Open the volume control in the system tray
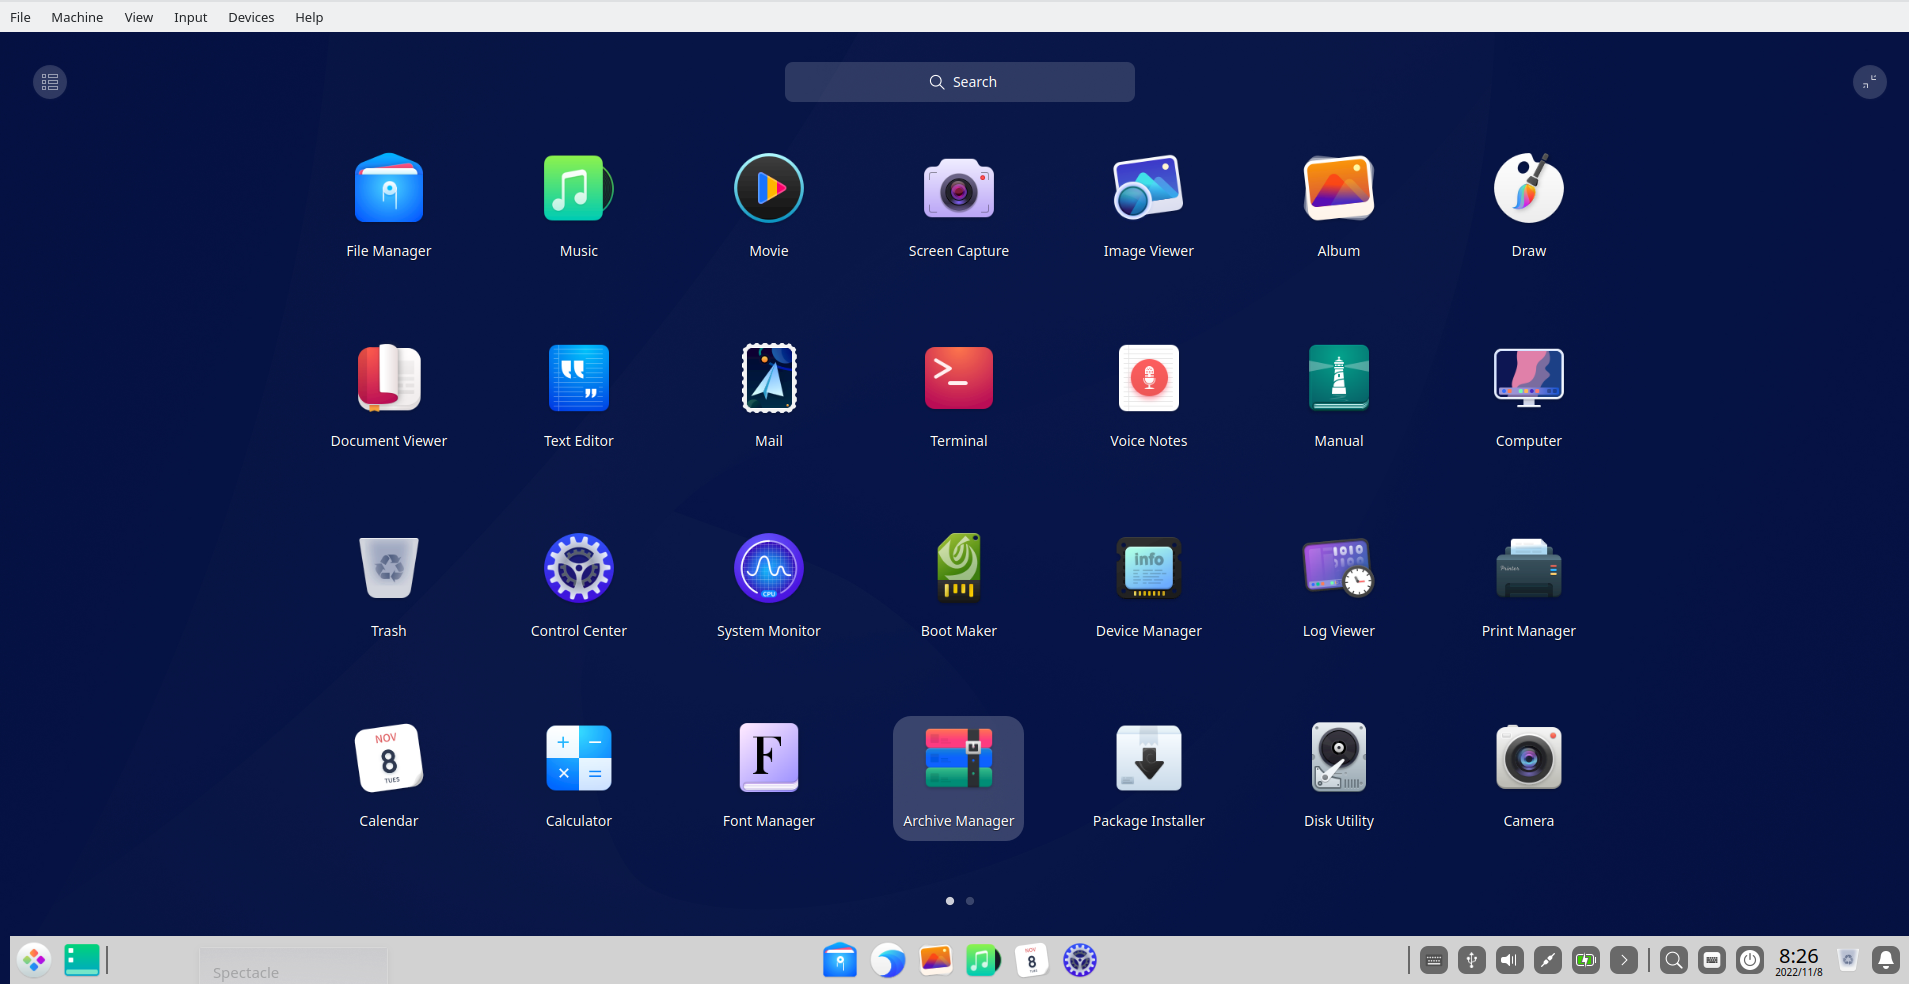The width and height of the screenshot is (1909, 984). [1508, 959]
